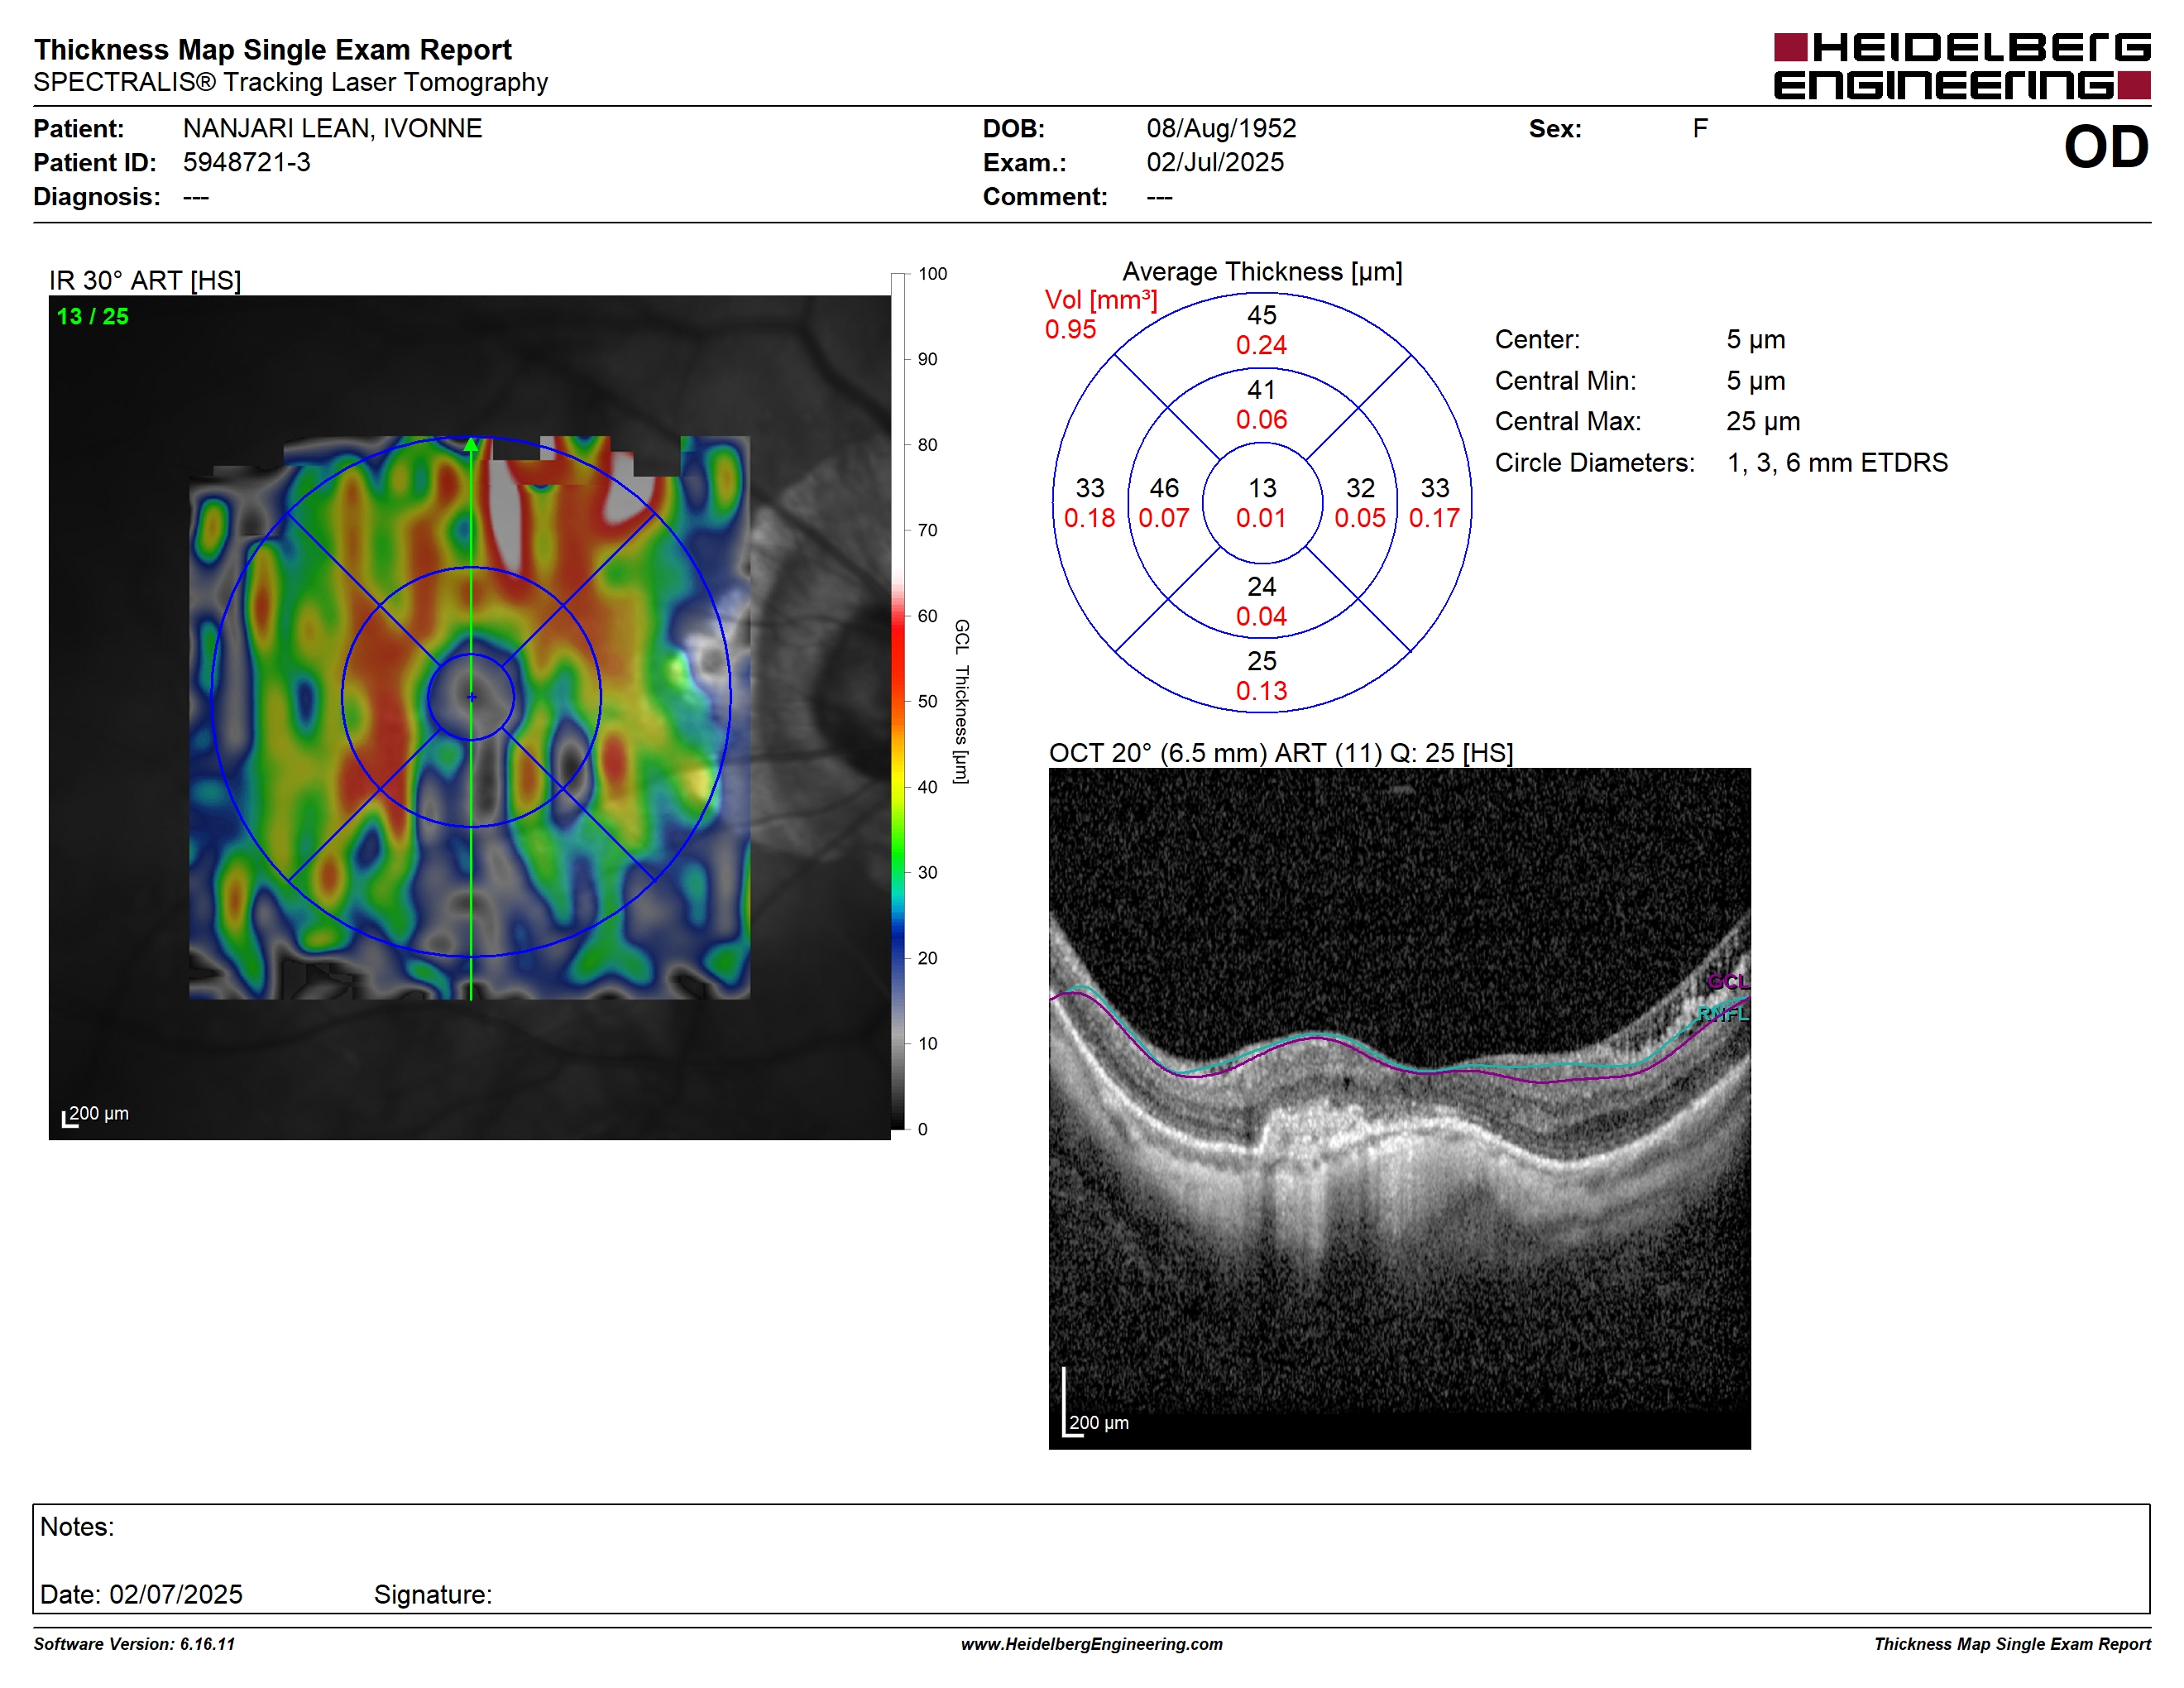Viewport: 2184px width, 1688px height.
Task: Click the GCL layer label on OCT scan
Action: click(1727, 981)
